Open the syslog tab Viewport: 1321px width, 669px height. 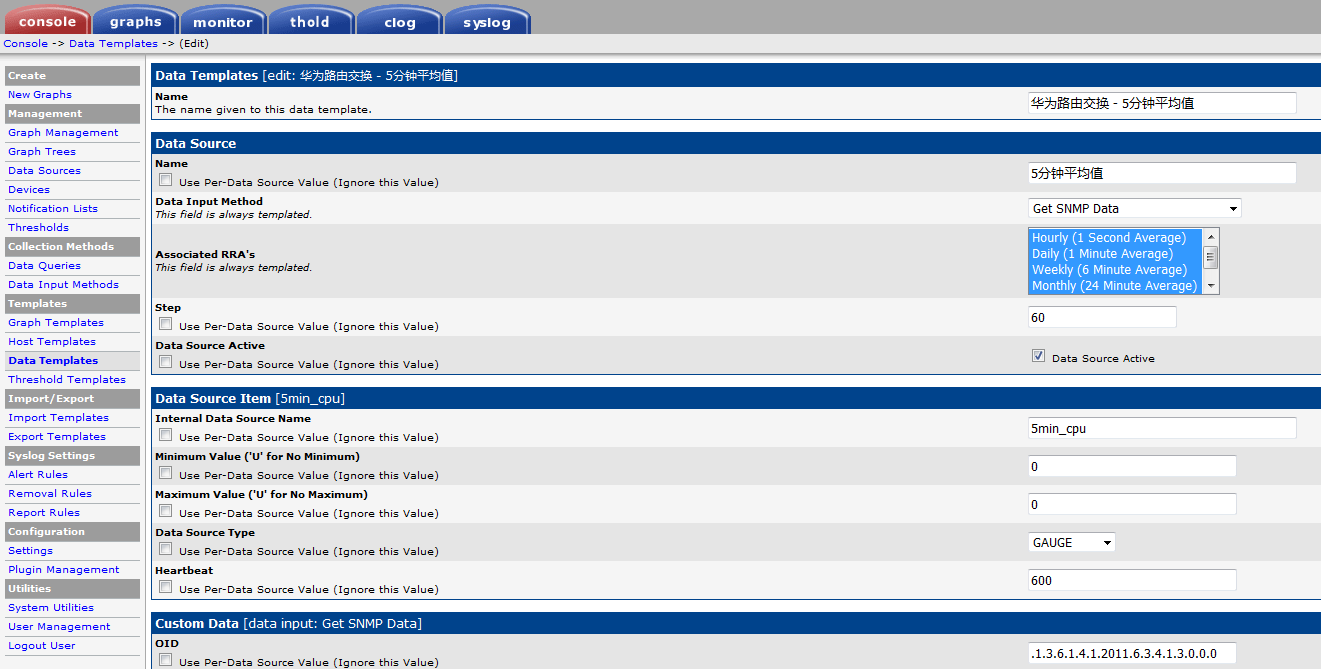pyautogui.click(x=487, y=21)
